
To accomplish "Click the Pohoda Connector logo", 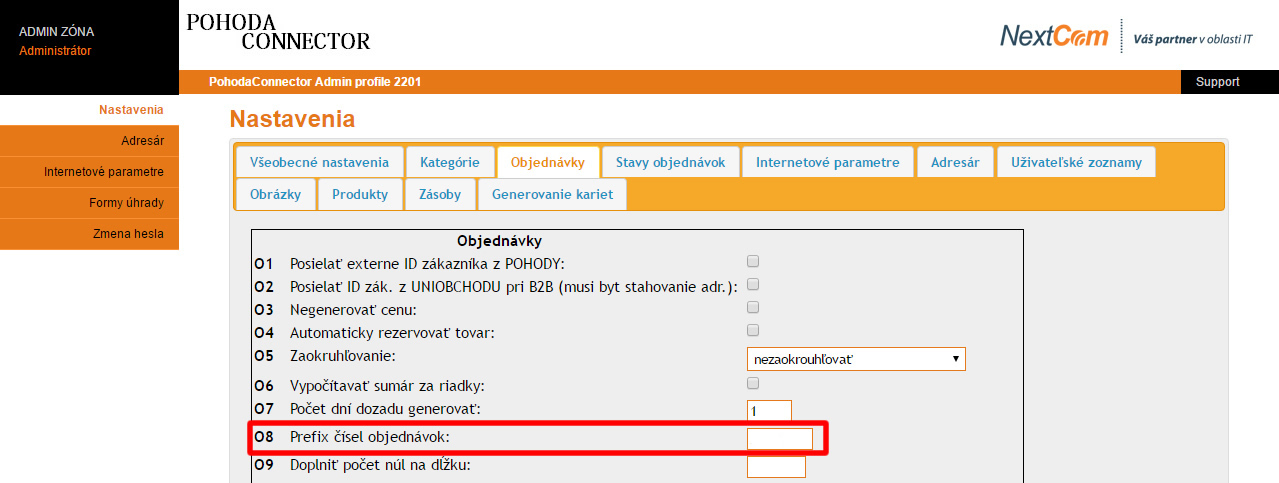I will [x=278, y=32].
